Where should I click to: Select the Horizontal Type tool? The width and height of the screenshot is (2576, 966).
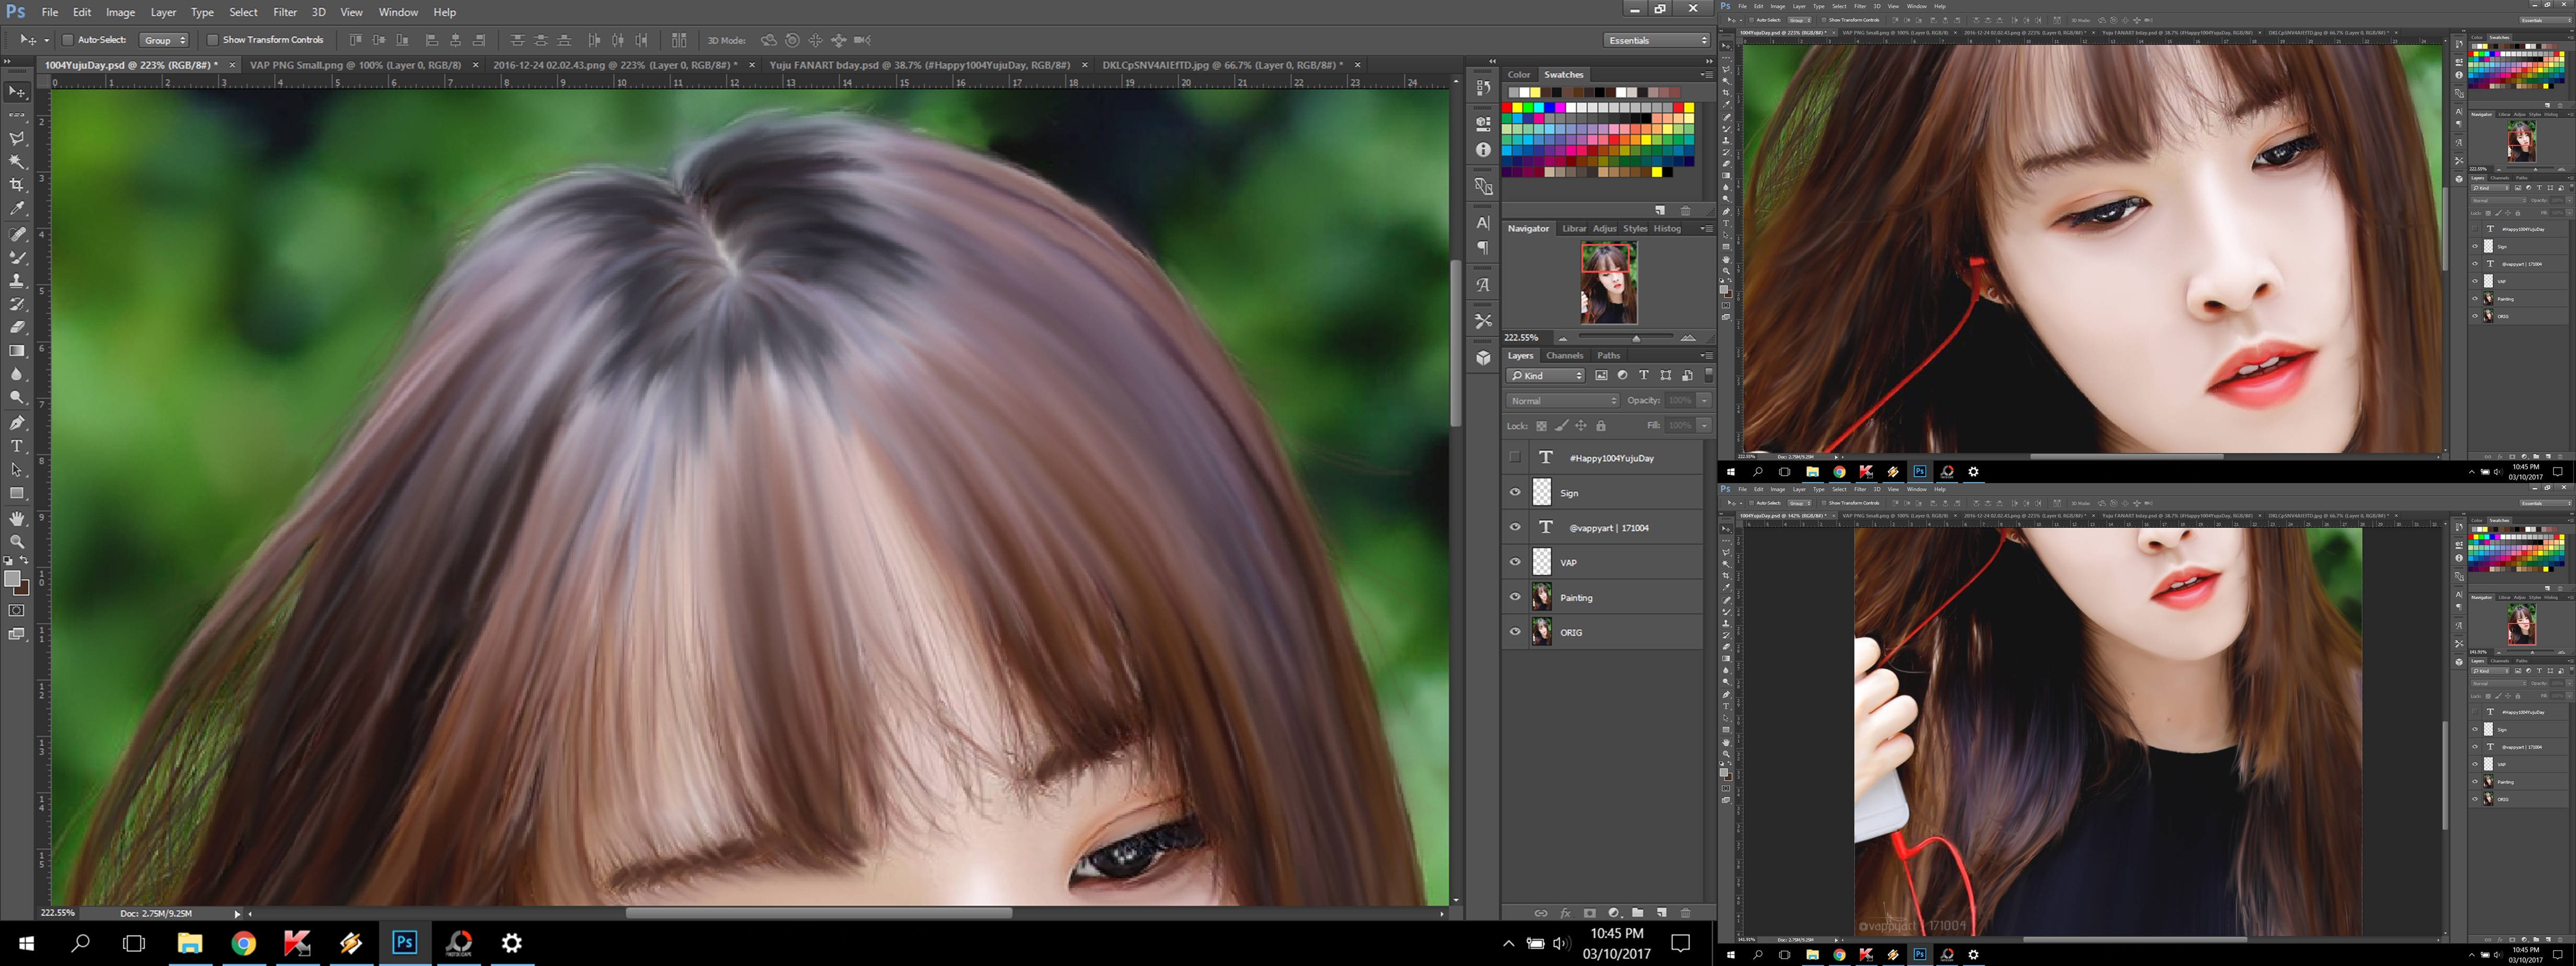click(x=17, y=446)
